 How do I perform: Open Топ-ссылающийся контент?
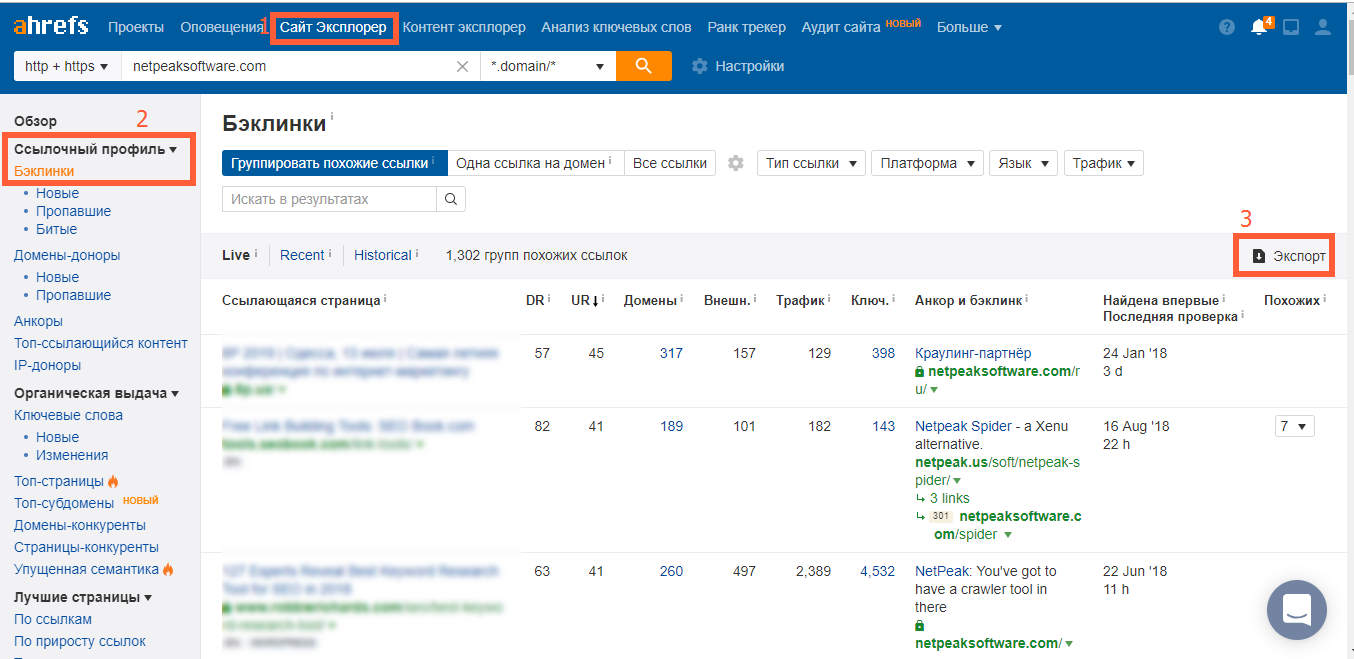(x=101, y=343)
